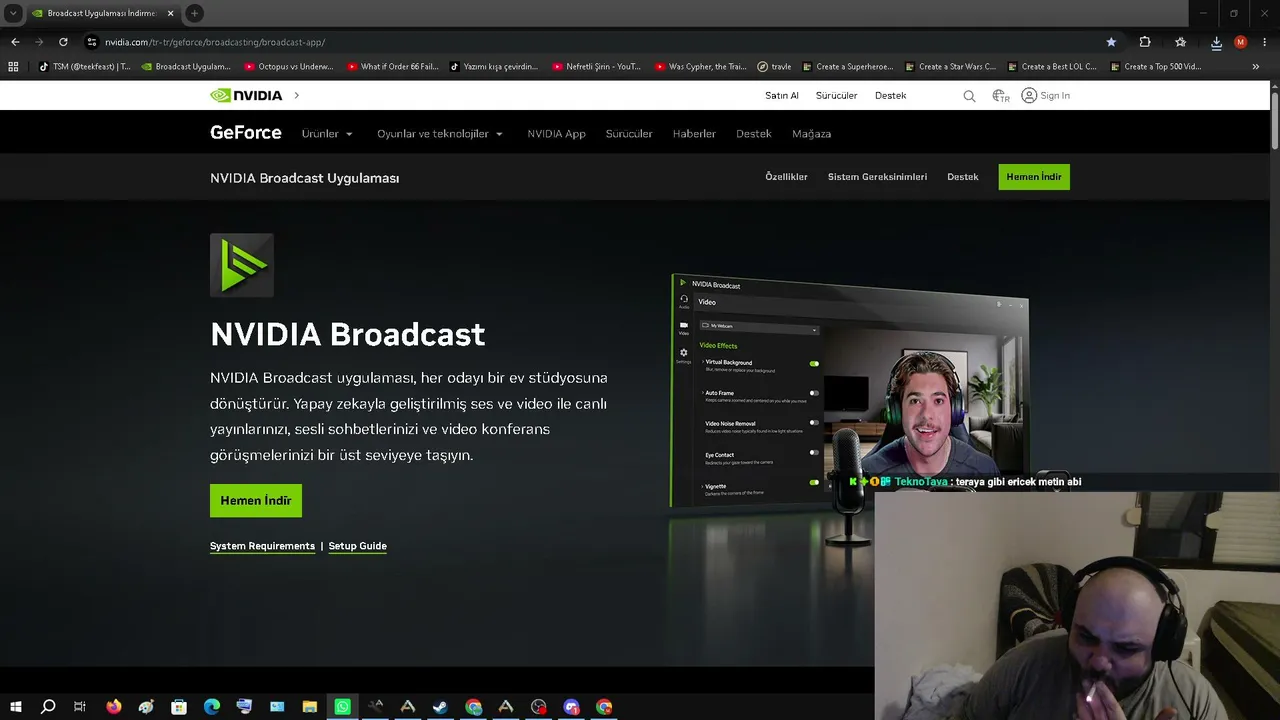Go back to the previous page
This screenshot has width=1280, height=720.
coord(15,42)
